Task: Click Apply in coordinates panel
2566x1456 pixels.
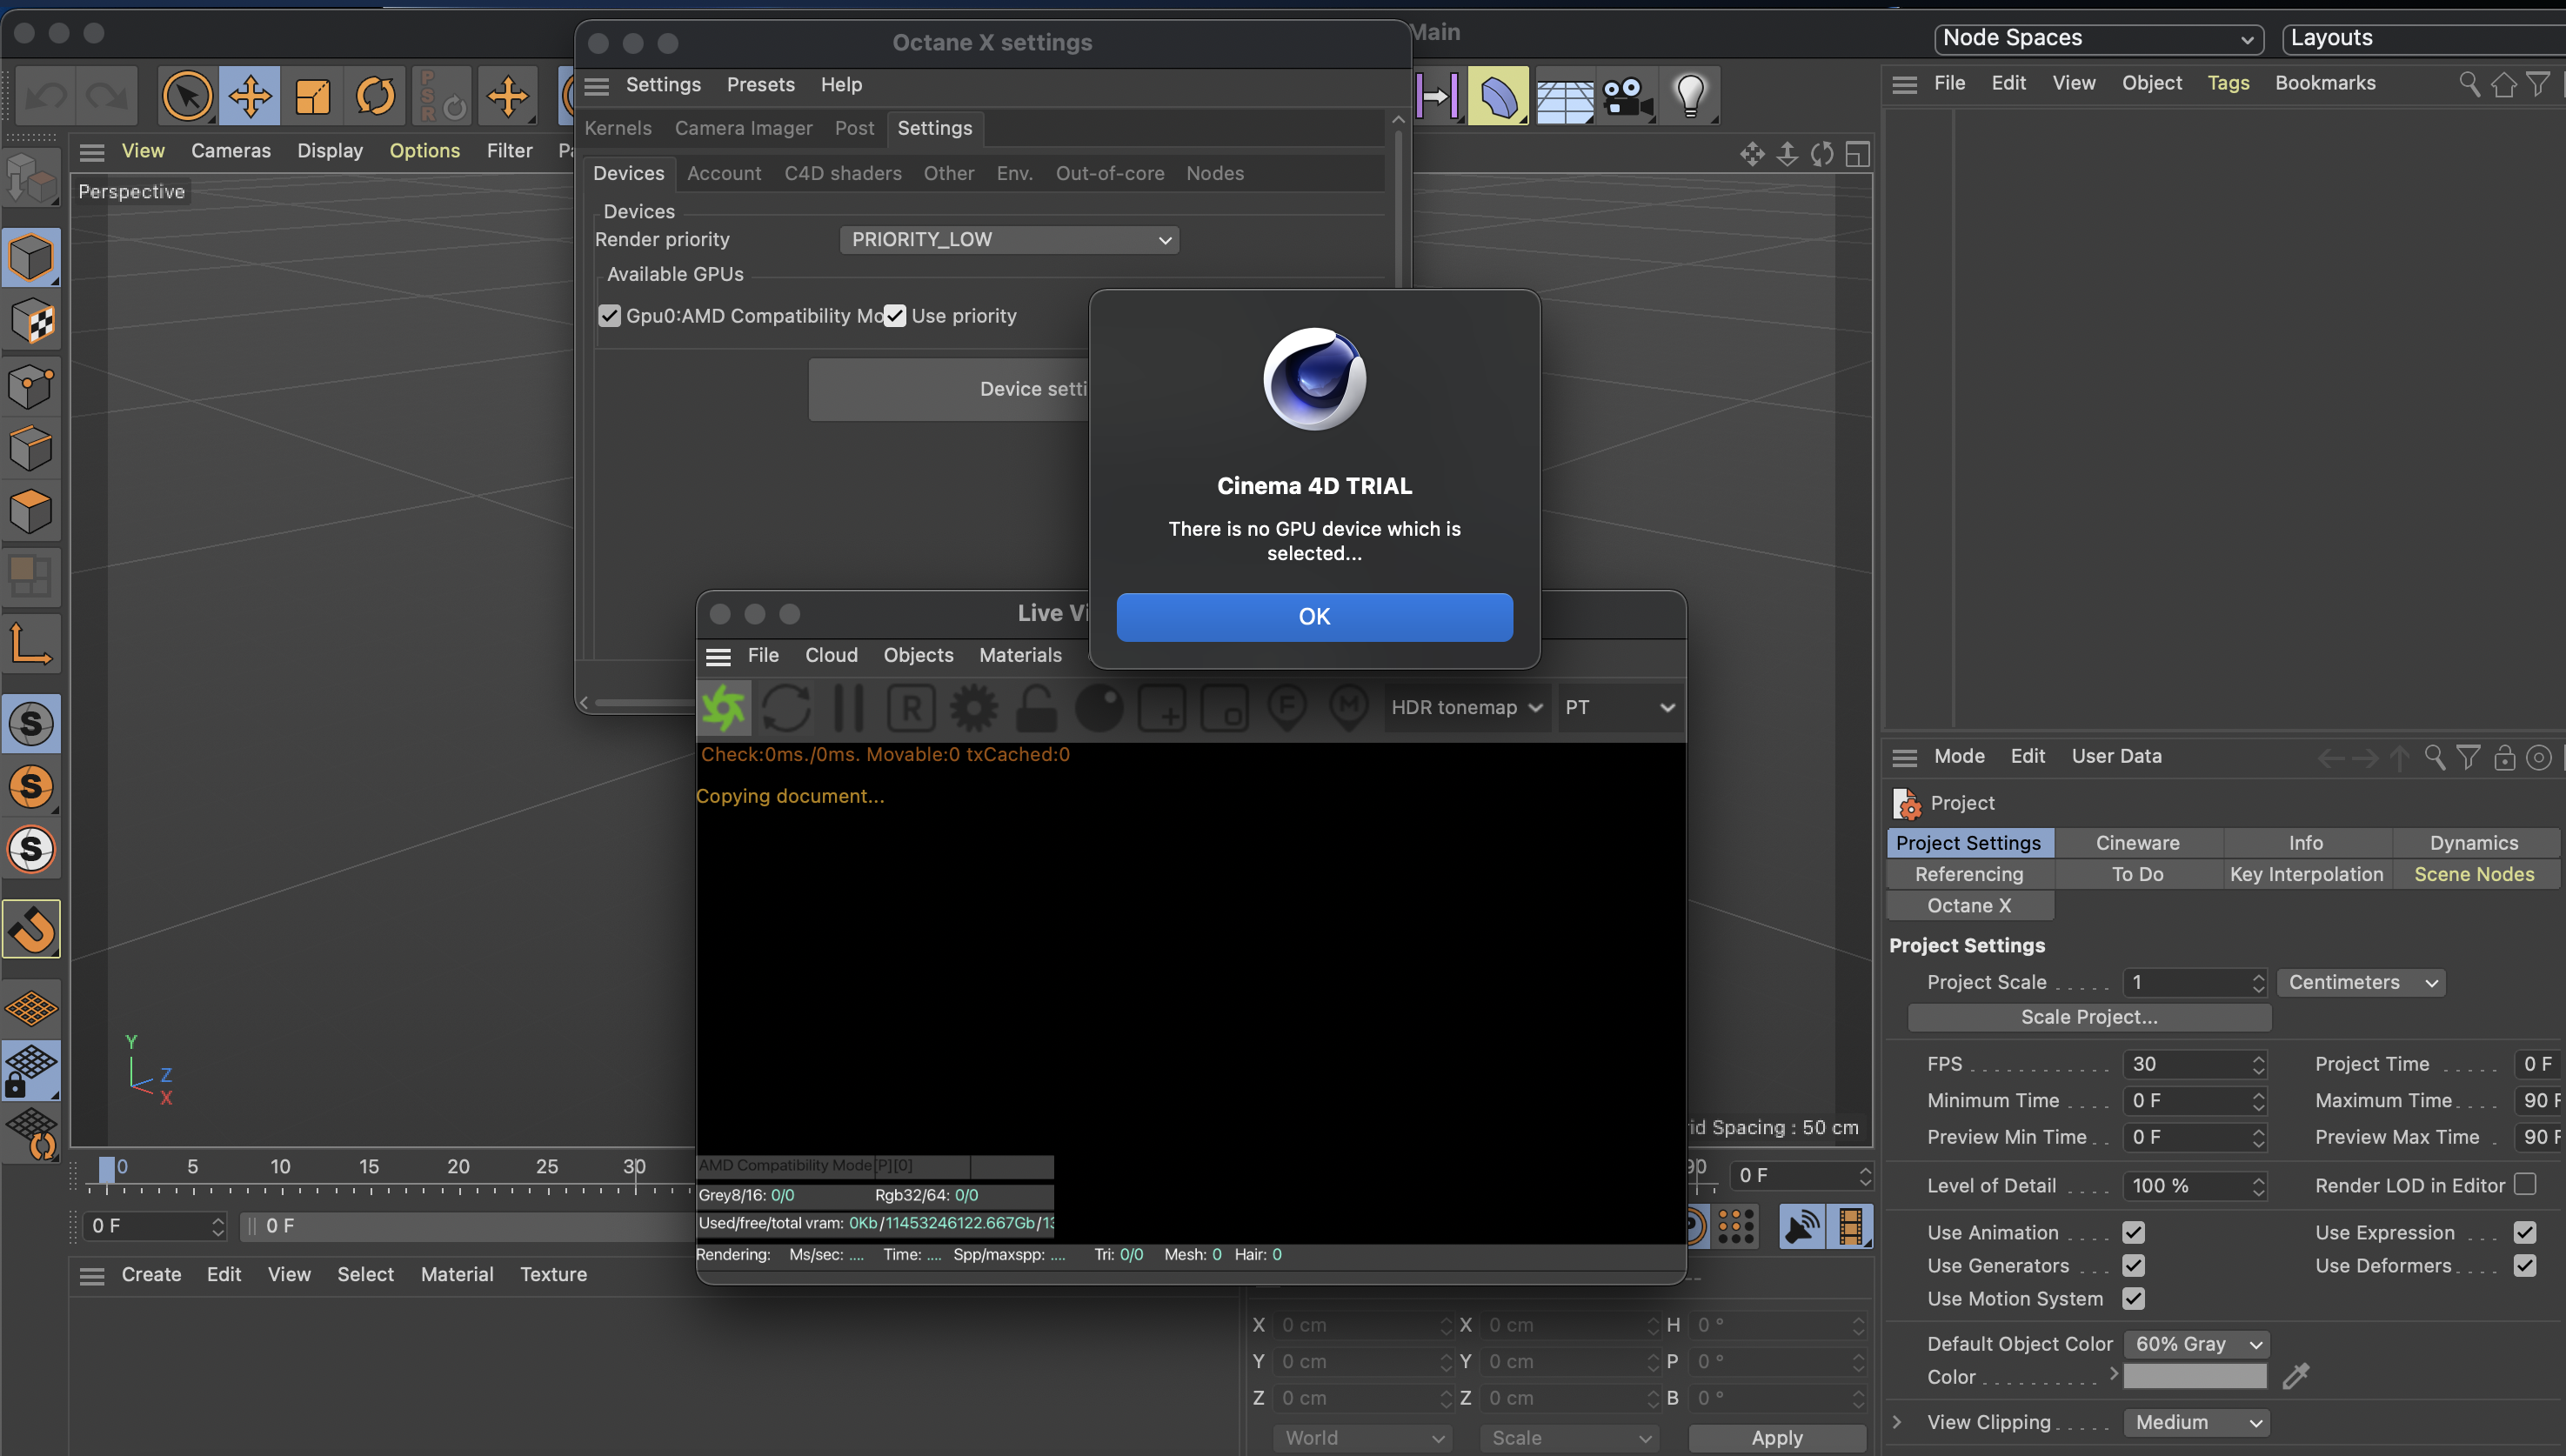Action: click(1777, 1438)
